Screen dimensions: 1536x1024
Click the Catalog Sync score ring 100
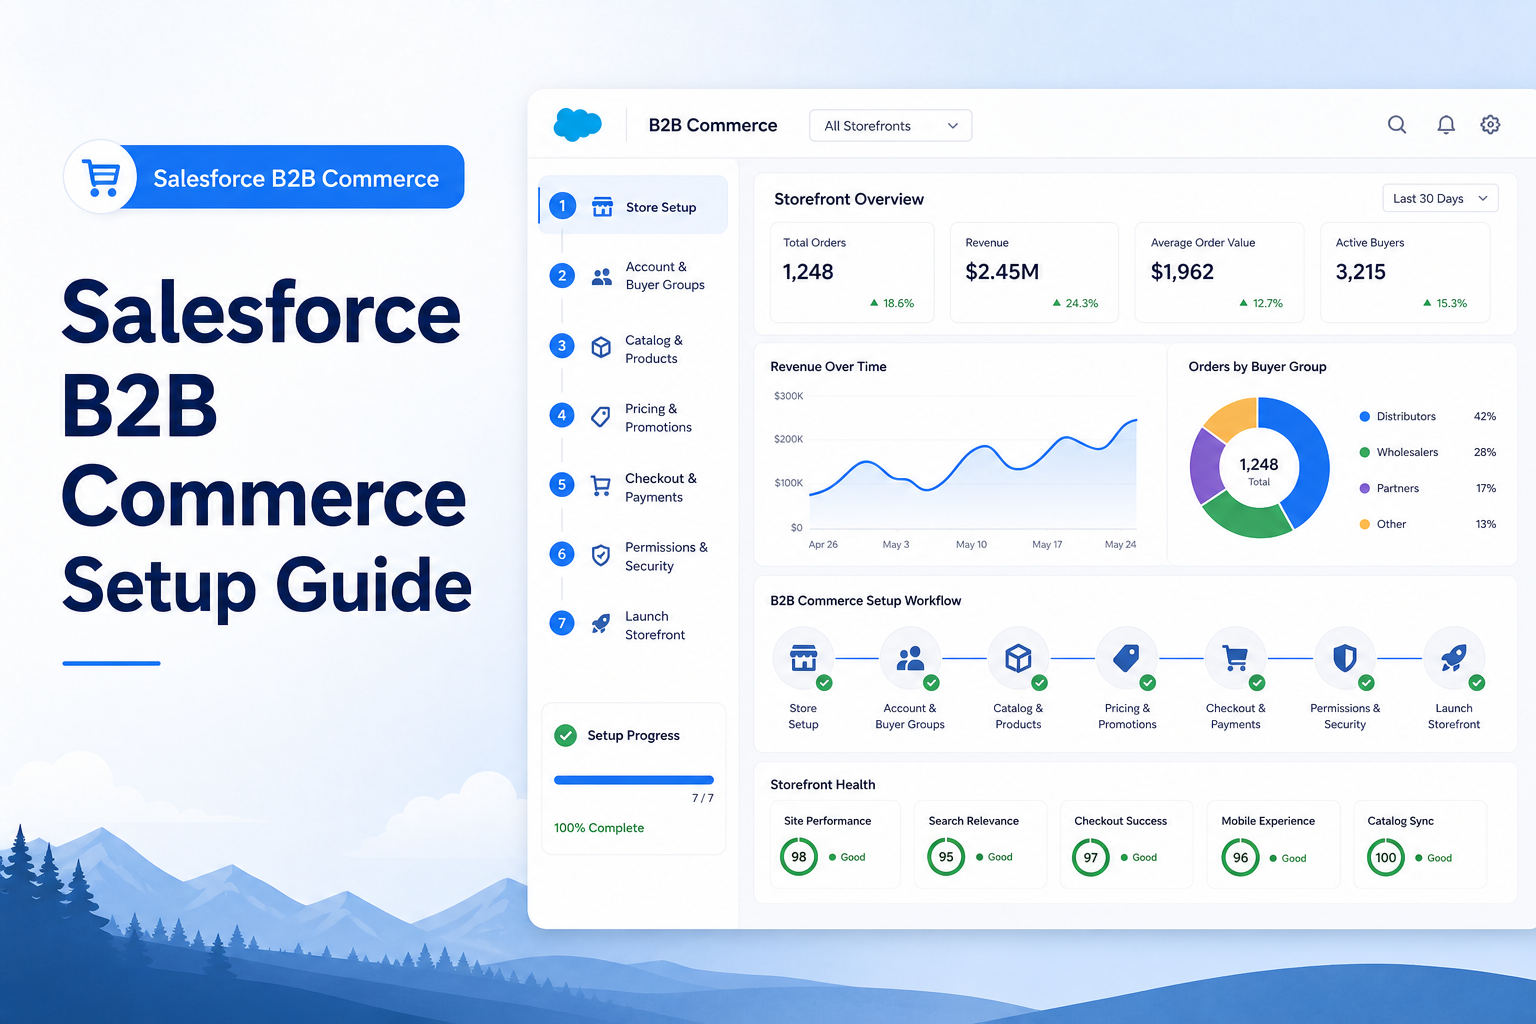pyautogui.click(x=1386, y=857)
